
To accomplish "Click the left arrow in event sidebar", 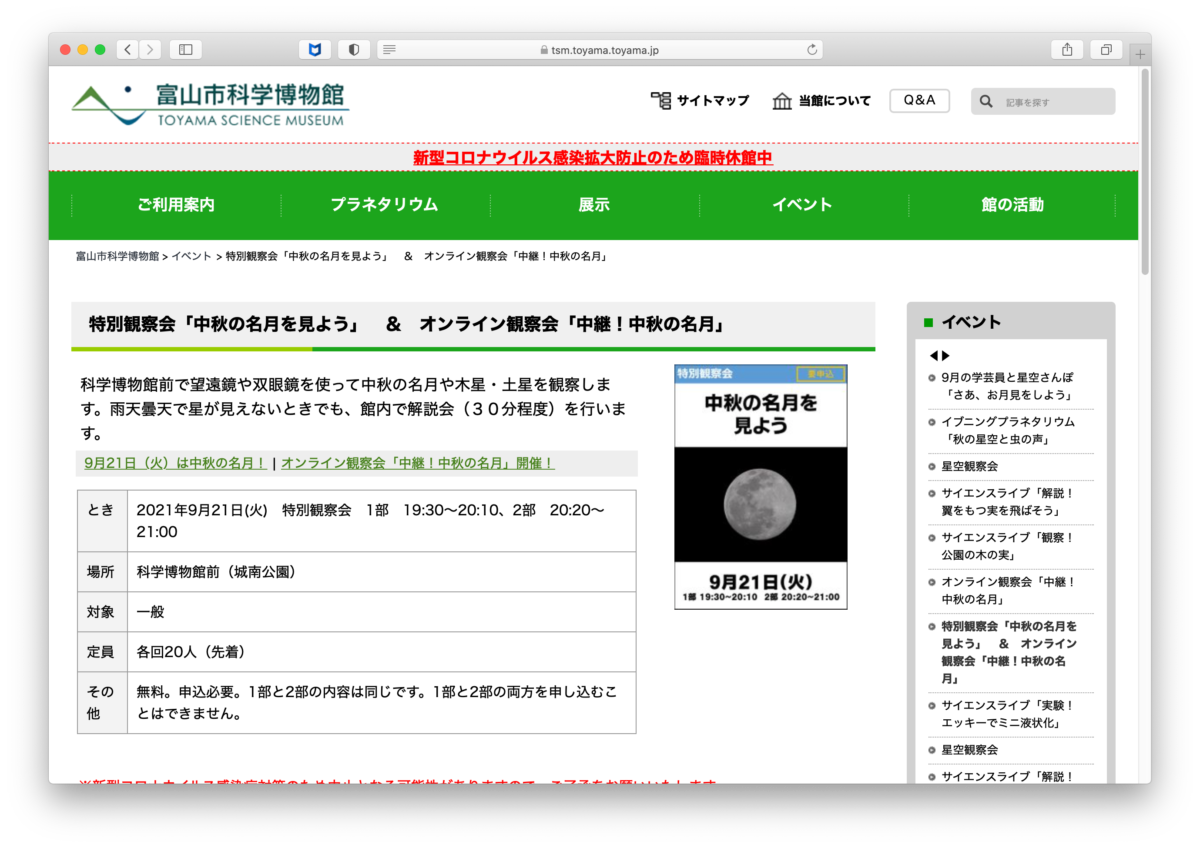I will tap(934, 355).
